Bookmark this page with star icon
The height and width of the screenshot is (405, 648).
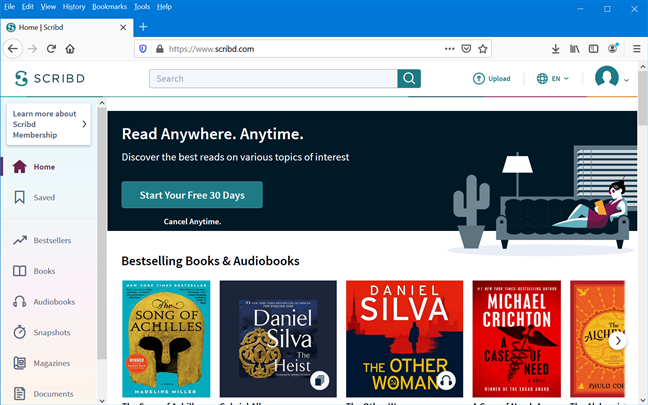pos(483,49)
